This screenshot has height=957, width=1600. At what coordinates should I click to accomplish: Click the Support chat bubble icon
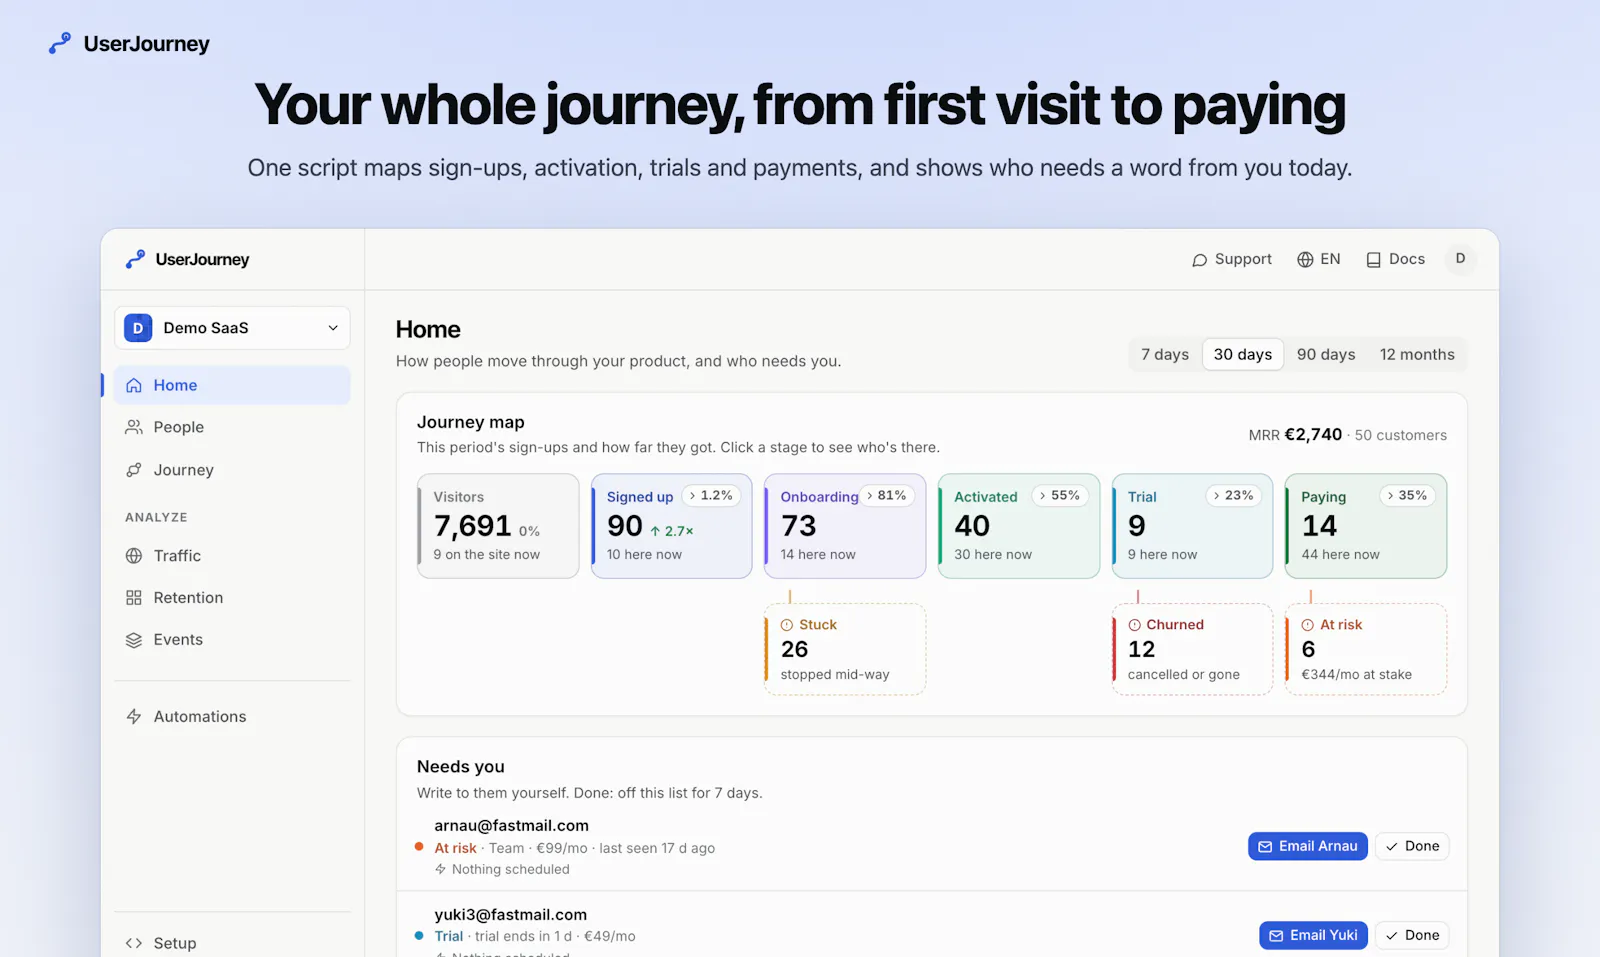pyautogui.click(x=1200, y=260)
